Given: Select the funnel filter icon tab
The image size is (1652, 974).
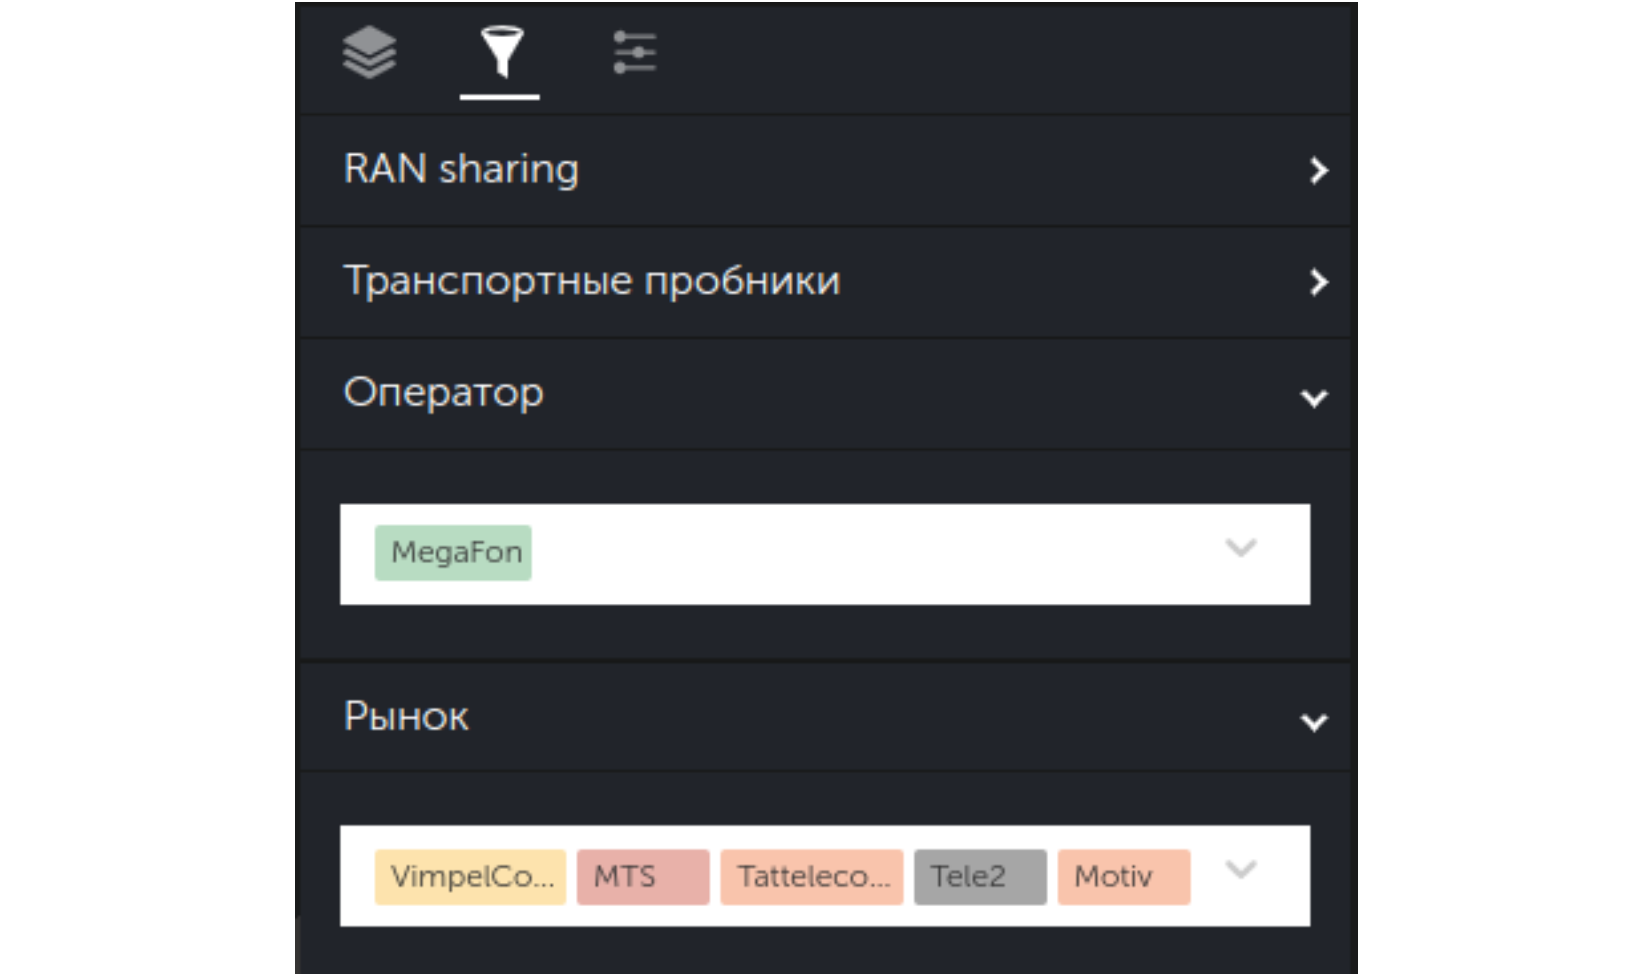Looking at the screenshot, I should (500, 52).
